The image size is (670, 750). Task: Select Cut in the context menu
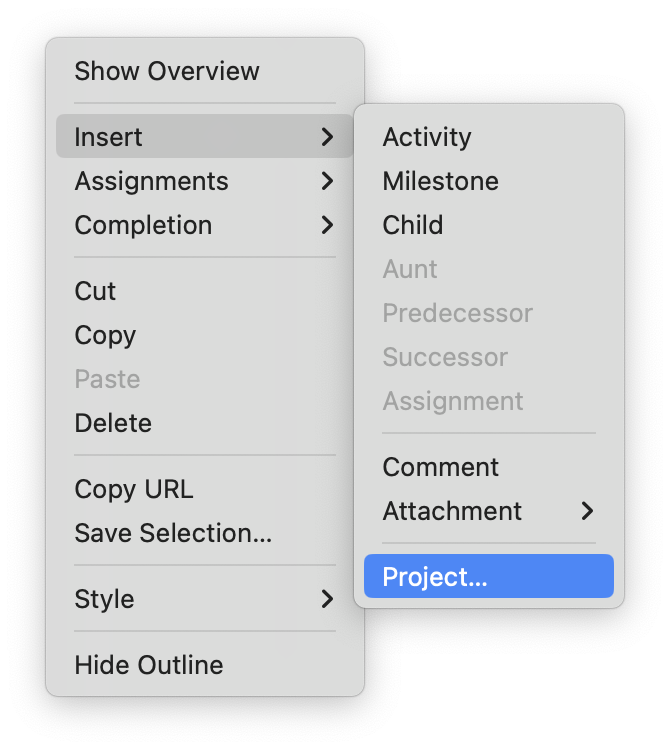click(95, 291)
